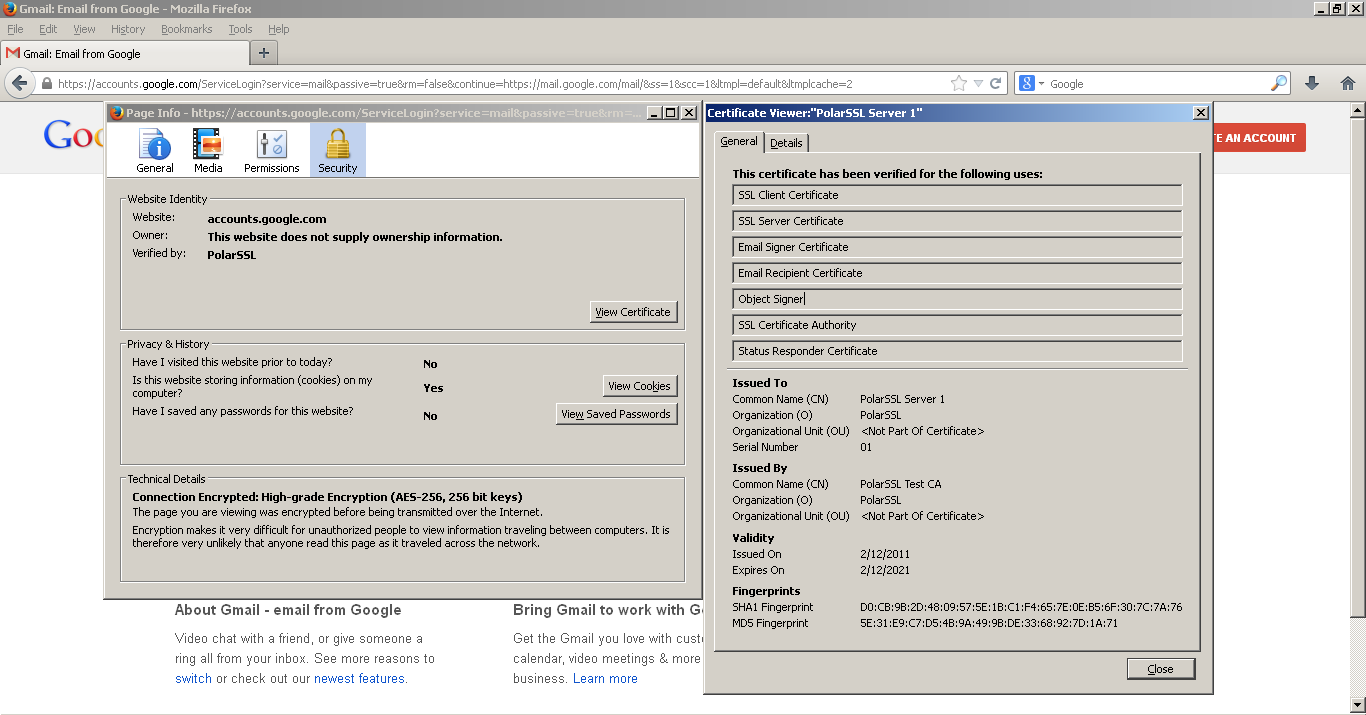This screenshot has width=1366, height=715.
Task: Open a new tab with the plus button
Action: pyautogui.click(x=264, y=53)
